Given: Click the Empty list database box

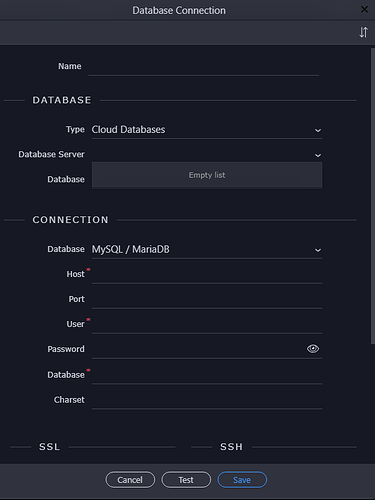Looking at the screenshot, I should click(207, 175).
